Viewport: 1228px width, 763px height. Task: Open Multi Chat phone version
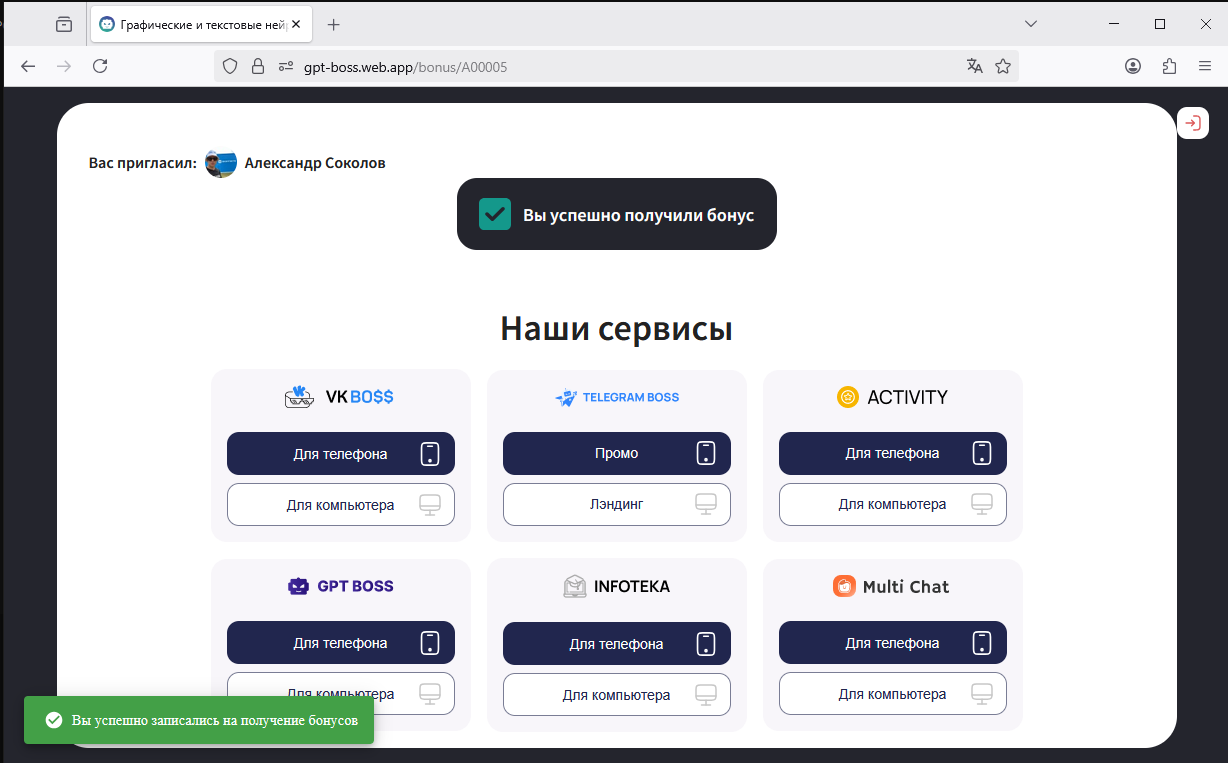point(893,643)
